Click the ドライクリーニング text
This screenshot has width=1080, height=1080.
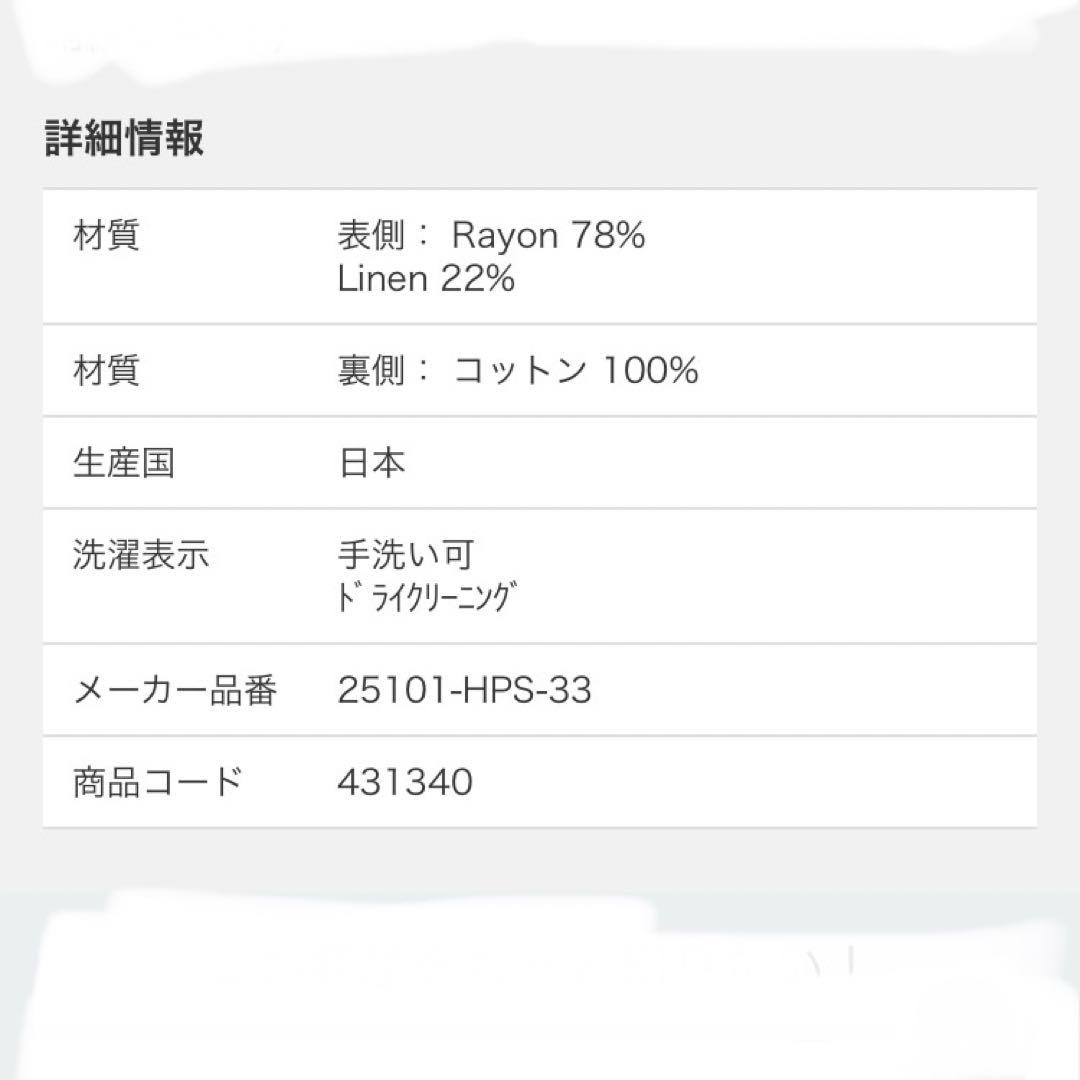coord(430,598)
